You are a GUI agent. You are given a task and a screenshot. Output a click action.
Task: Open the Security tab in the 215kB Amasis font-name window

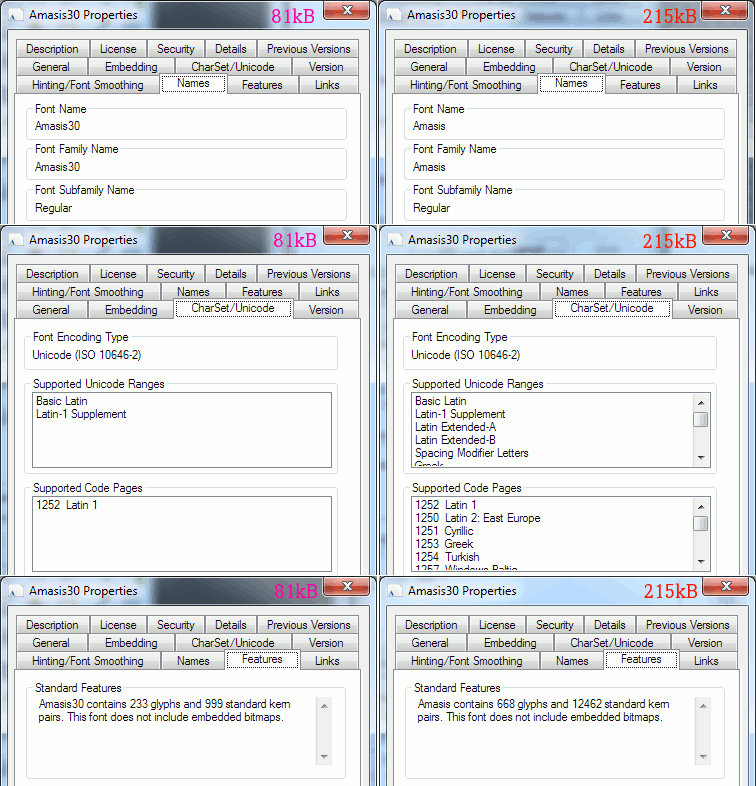pyautogui.click(x=553, y=49)
